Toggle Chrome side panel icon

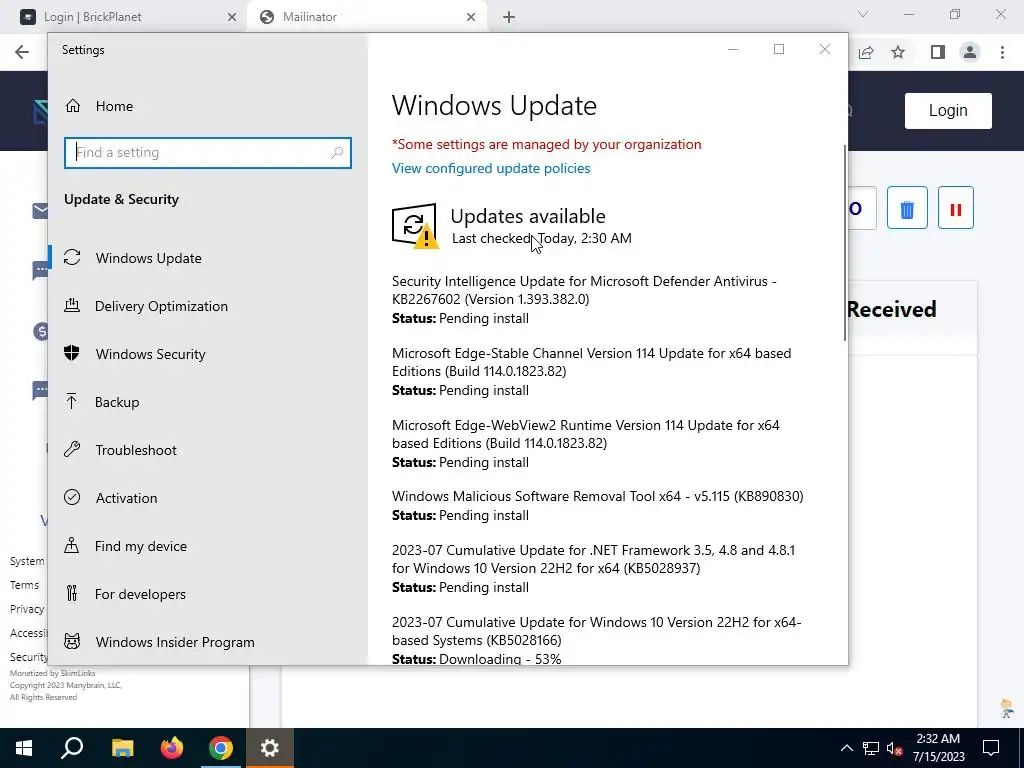[x=938, y=52]
